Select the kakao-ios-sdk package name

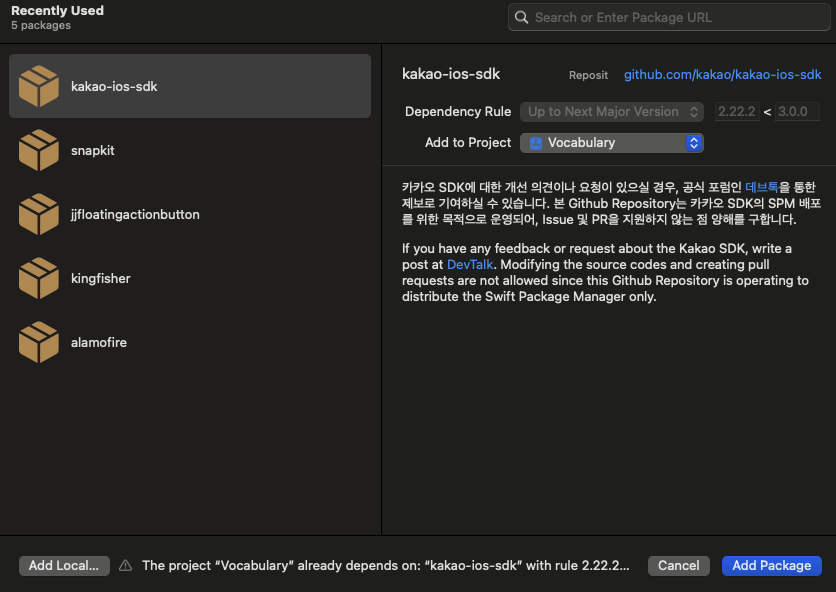[x=114, y=86]
